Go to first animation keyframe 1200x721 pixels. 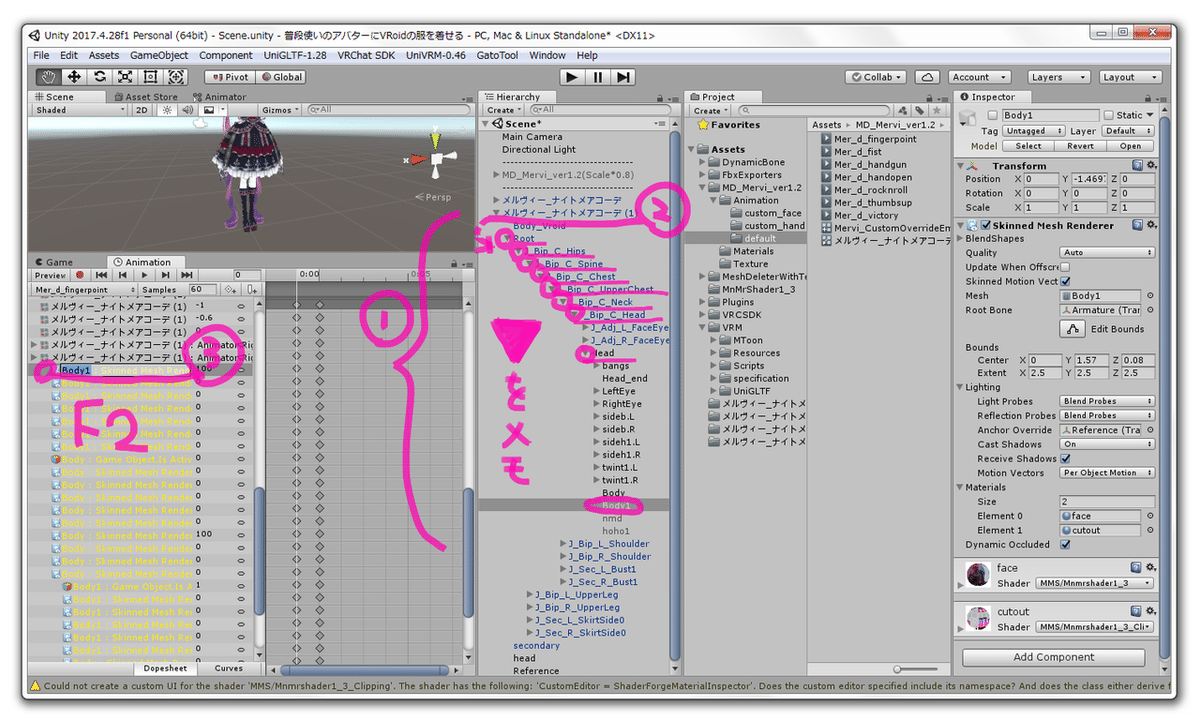[x=101, y=275]
